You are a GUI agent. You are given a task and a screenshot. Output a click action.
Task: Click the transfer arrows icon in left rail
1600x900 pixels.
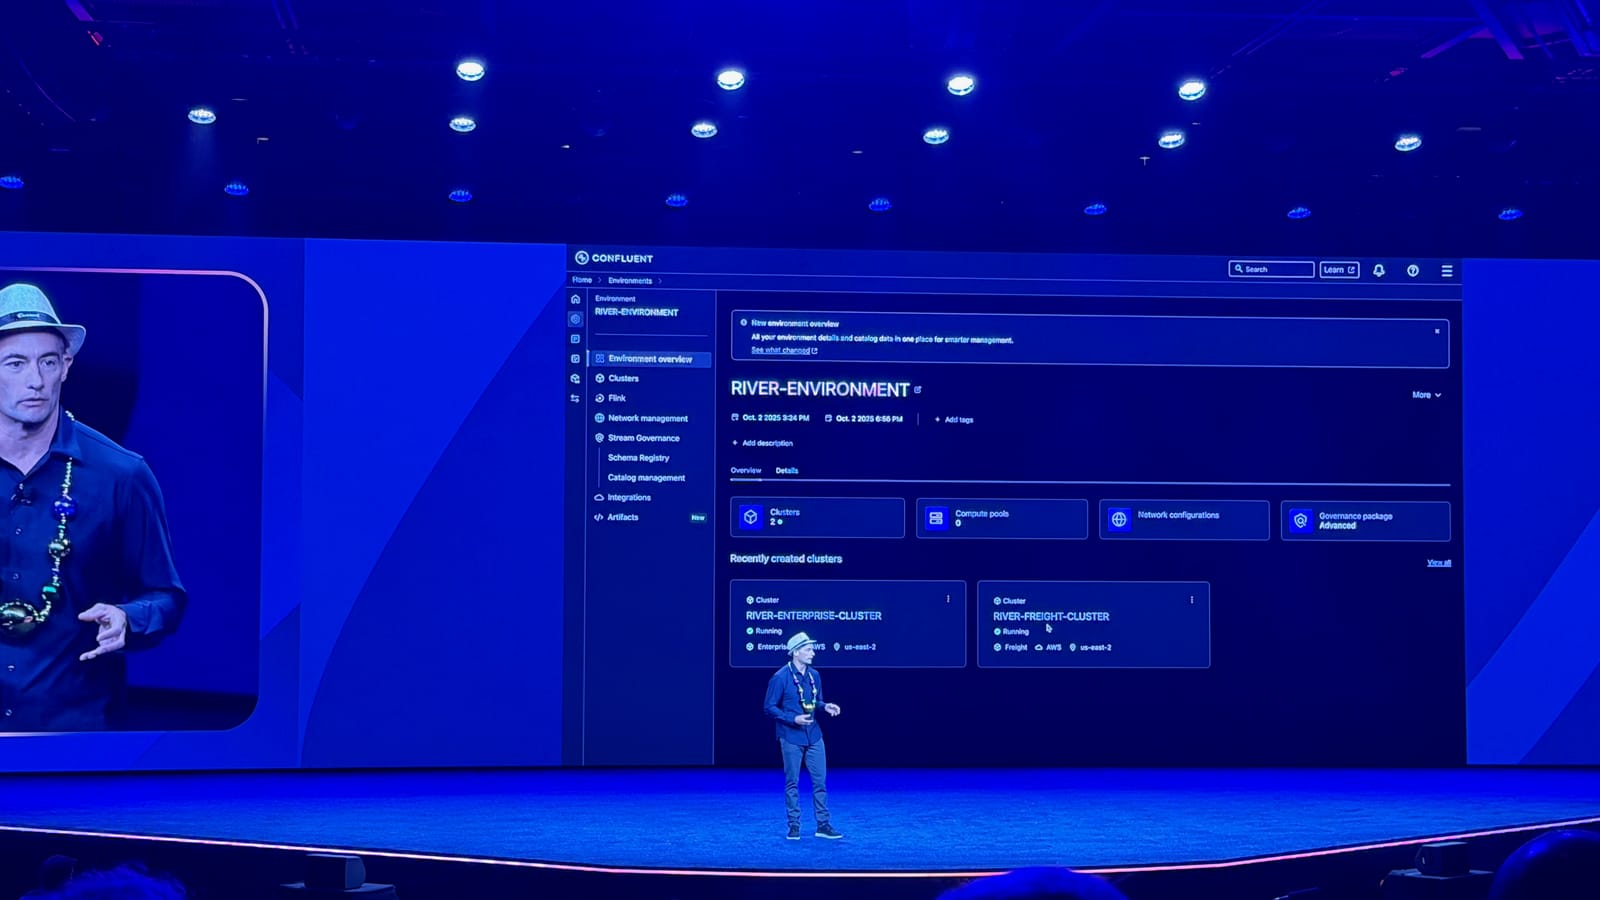point(575,398)
